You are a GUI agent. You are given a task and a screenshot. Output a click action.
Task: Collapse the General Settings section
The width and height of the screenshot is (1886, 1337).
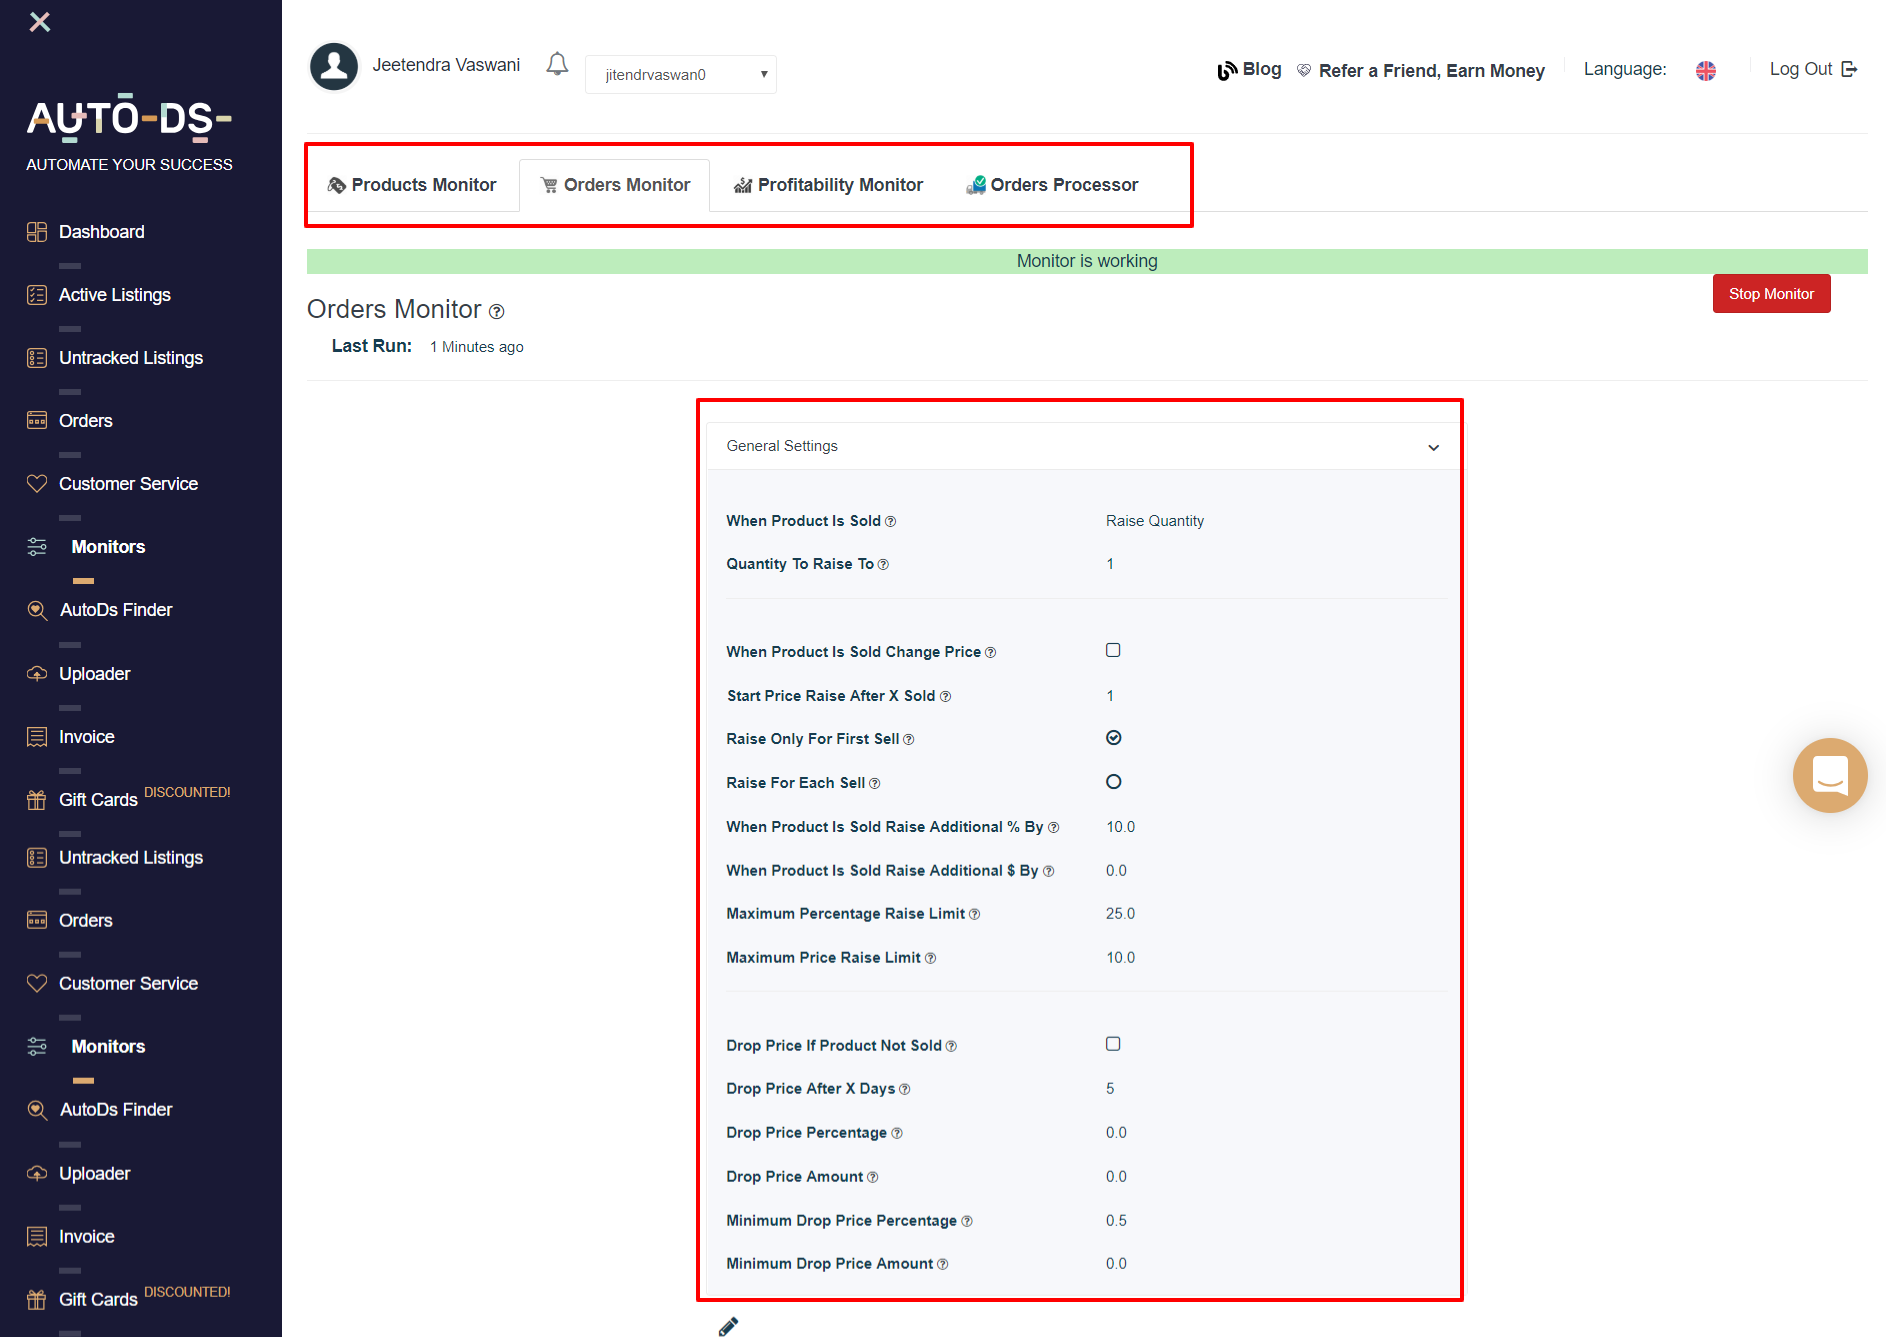(1433, 446)
